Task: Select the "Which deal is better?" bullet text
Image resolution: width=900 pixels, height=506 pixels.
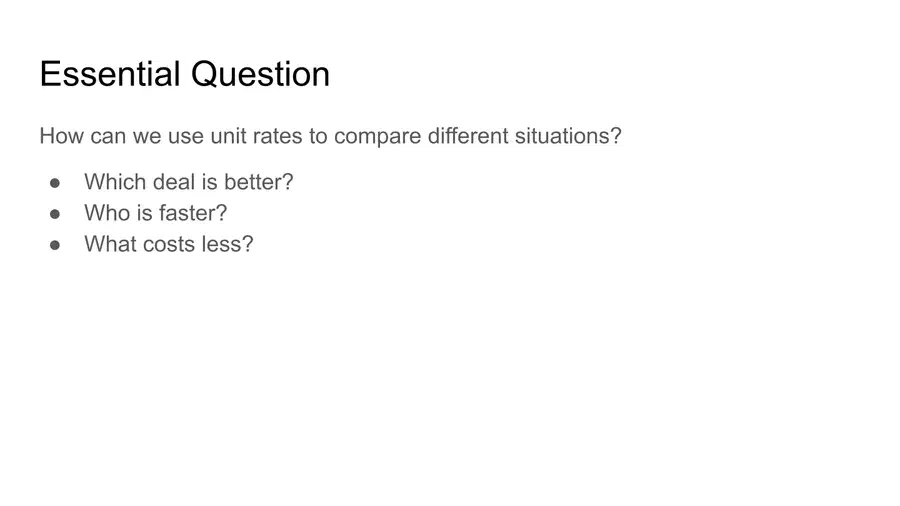Action: tap(189, 182)
